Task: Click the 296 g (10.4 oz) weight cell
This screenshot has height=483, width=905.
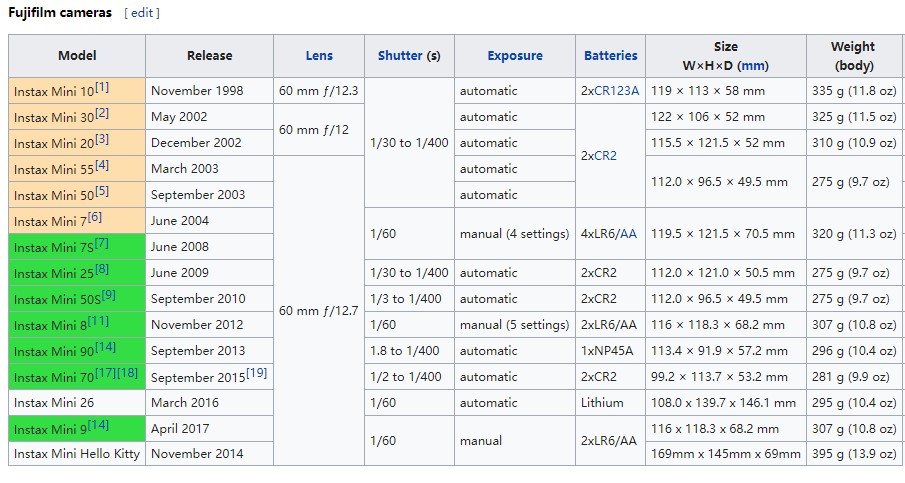Action: click(855, 350)
